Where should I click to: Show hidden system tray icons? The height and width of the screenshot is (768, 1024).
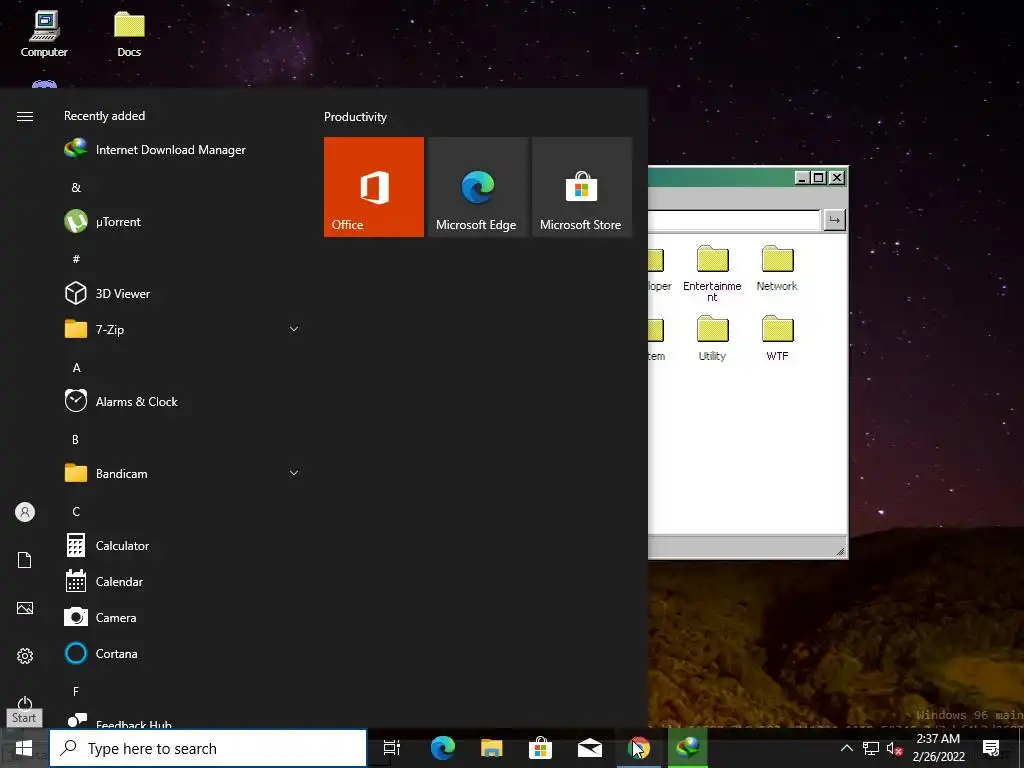tap(846, 748)
